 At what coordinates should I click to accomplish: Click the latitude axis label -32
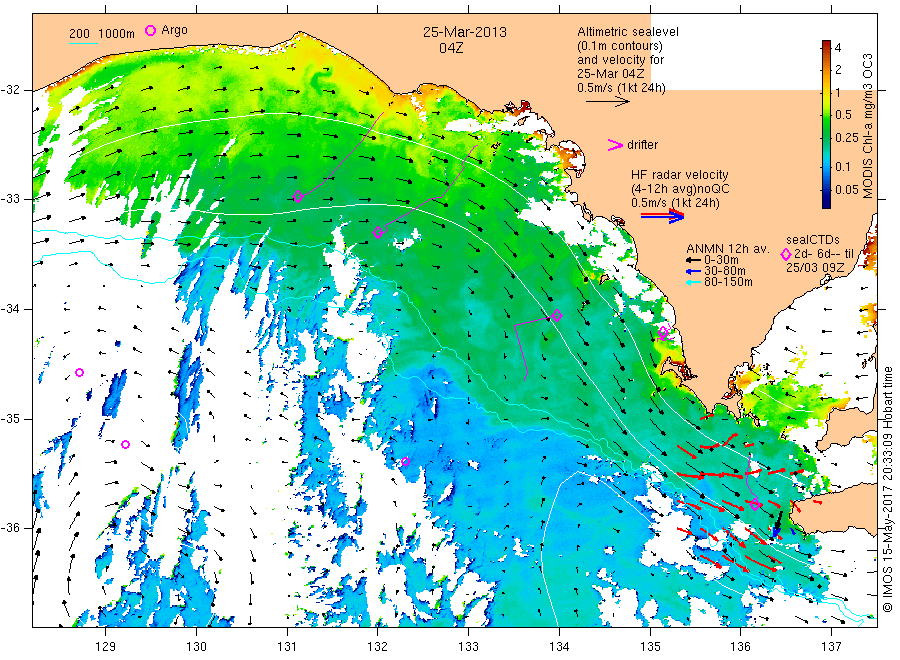click(x=10, y=90)
